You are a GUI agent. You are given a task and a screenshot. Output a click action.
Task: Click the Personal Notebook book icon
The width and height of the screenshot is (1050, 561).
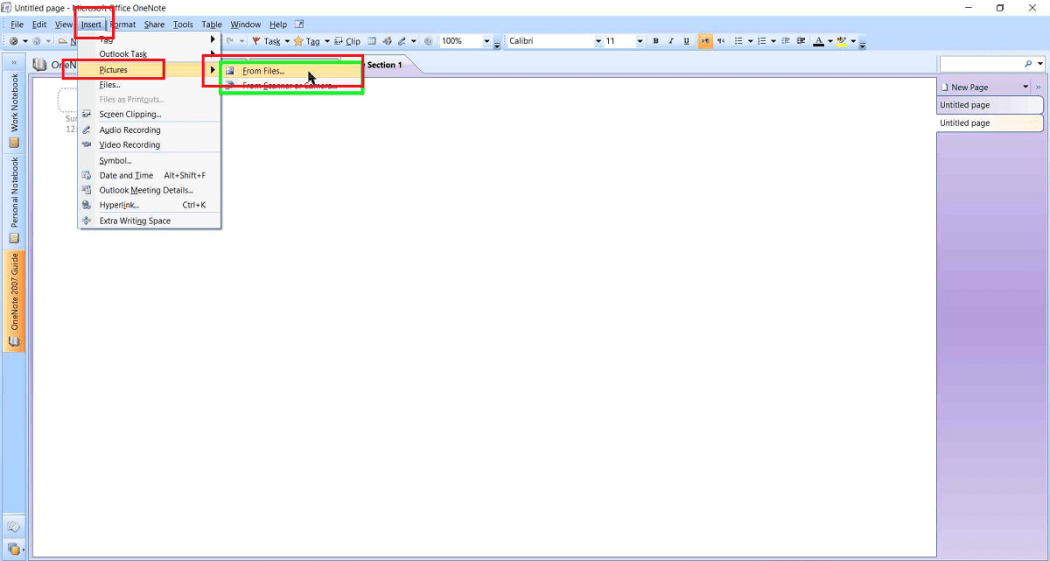14,238
